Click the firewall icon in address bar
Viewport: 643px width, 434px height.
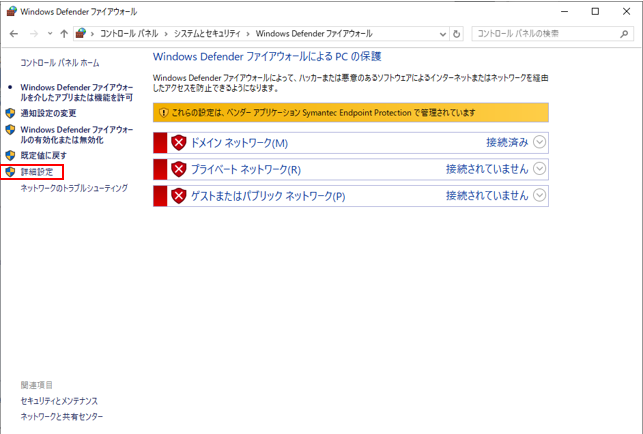[81, 33]
